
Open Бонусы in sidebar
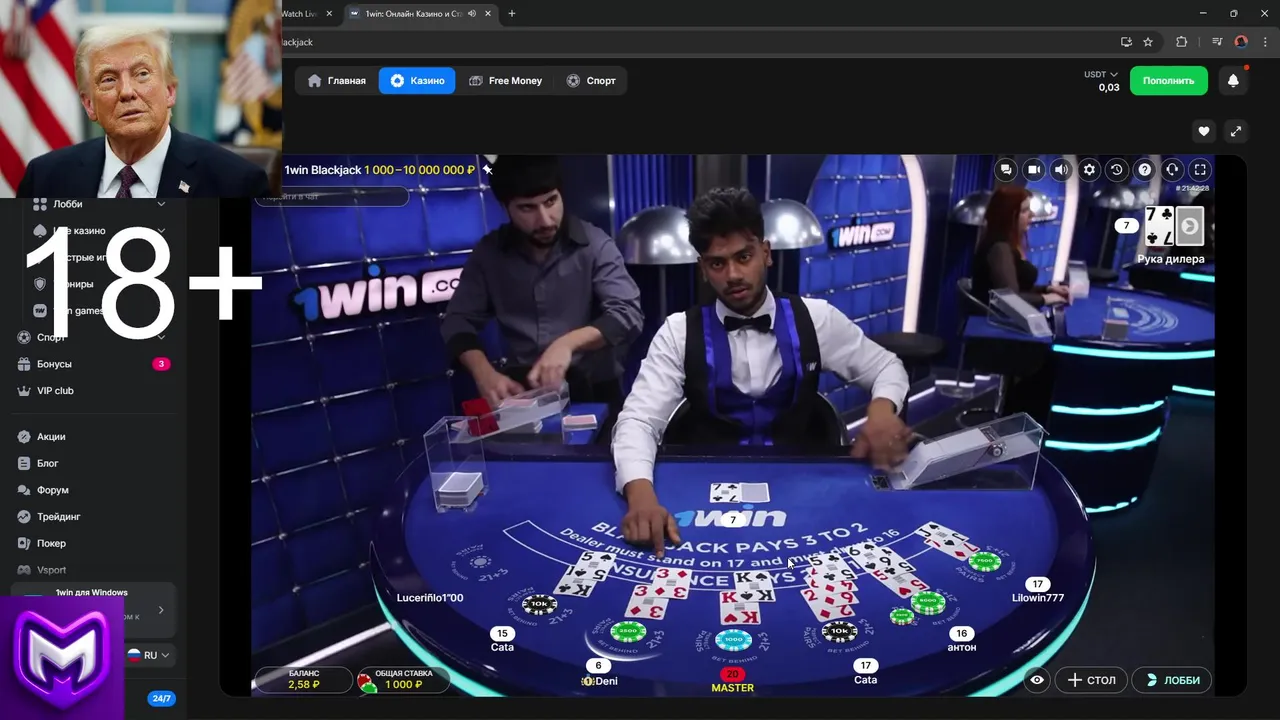pos(54,364)
